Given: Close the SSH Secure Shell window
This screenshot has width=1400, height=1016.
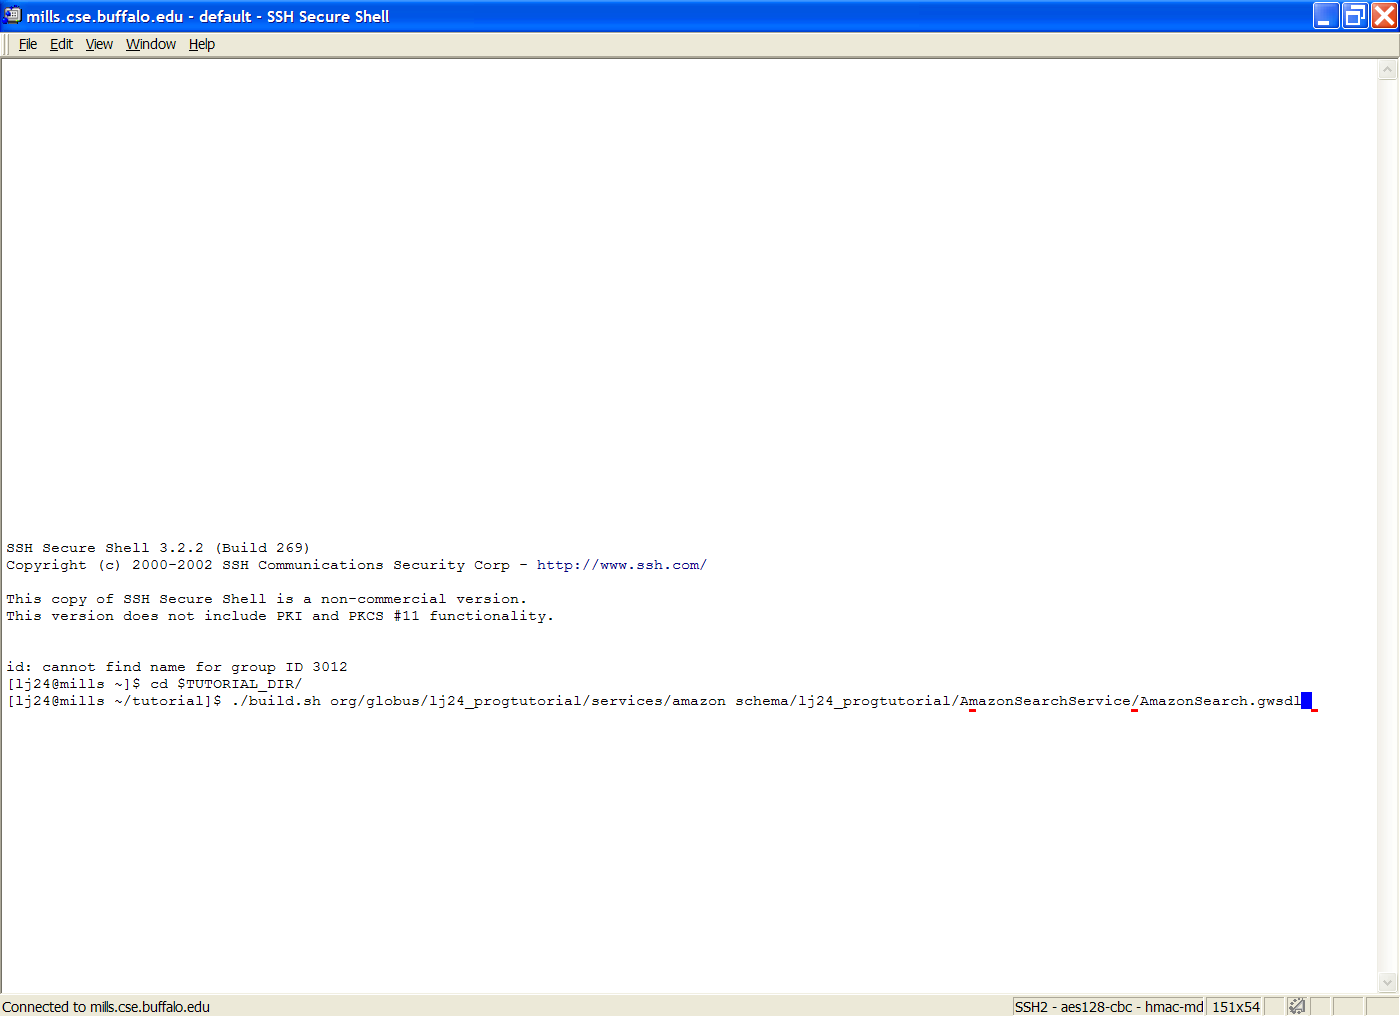Looking at the screenshot, I should tap(1384, 16).
